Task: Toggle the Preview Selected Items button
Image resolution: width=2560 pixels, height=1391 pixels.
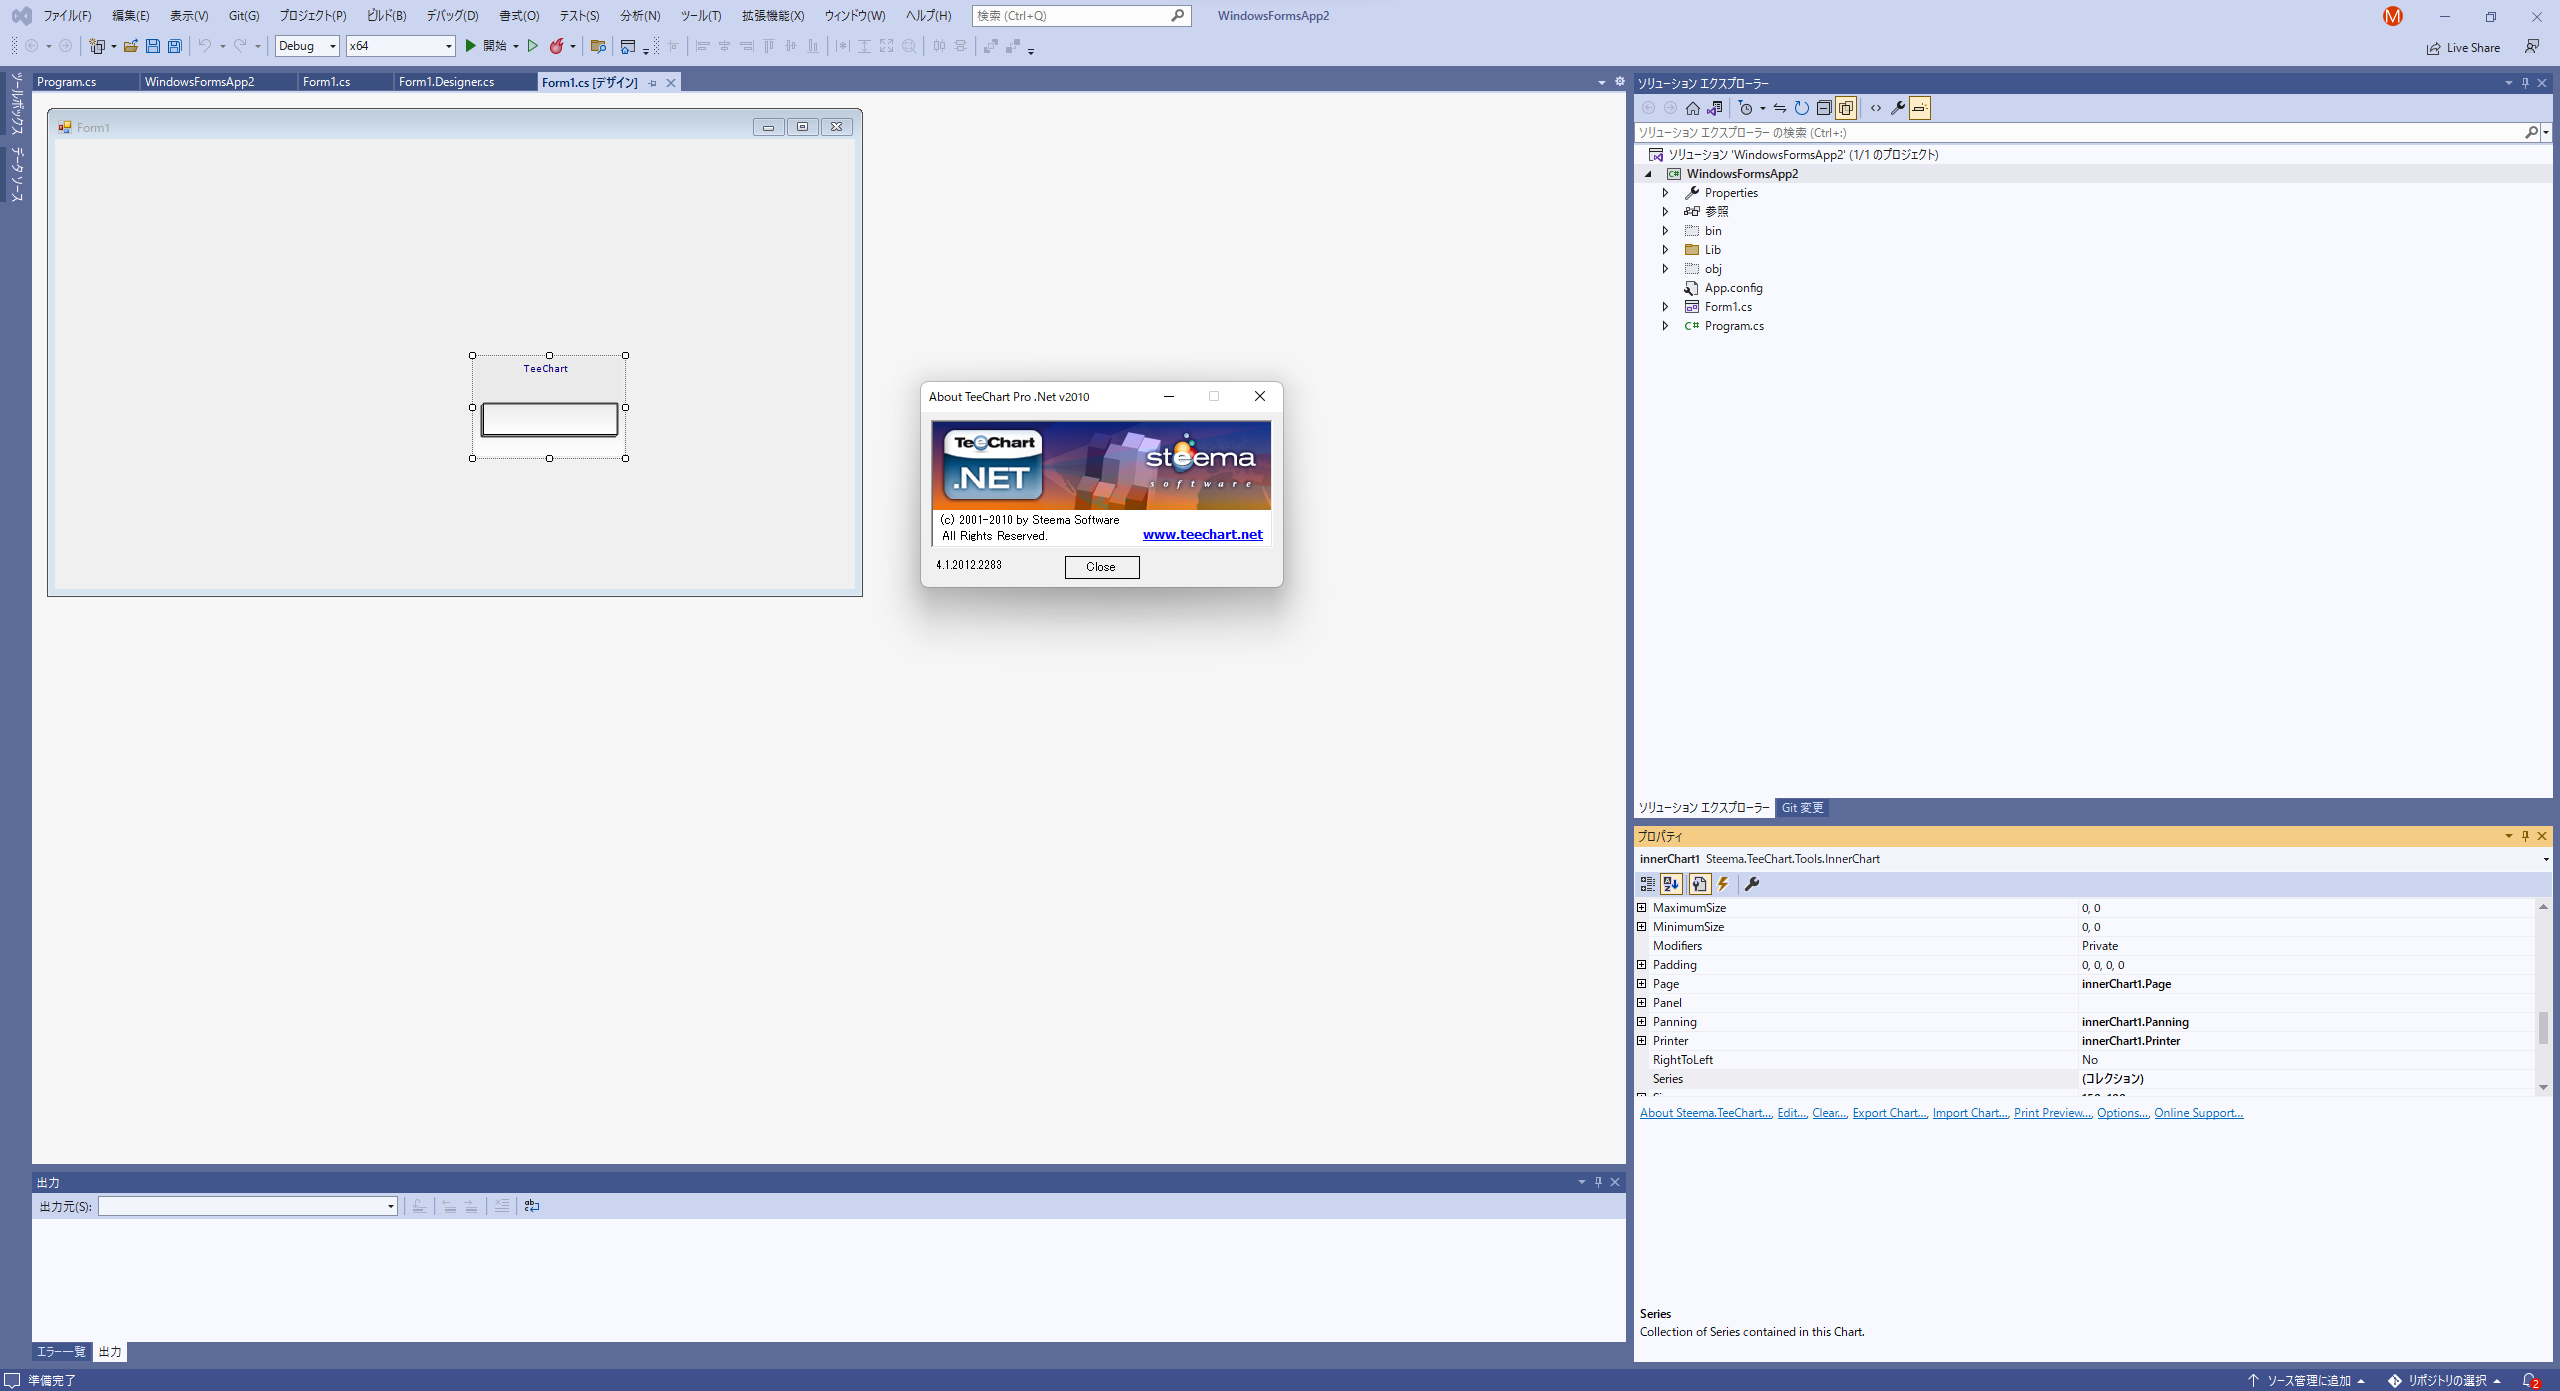Action: point(1920,108)
